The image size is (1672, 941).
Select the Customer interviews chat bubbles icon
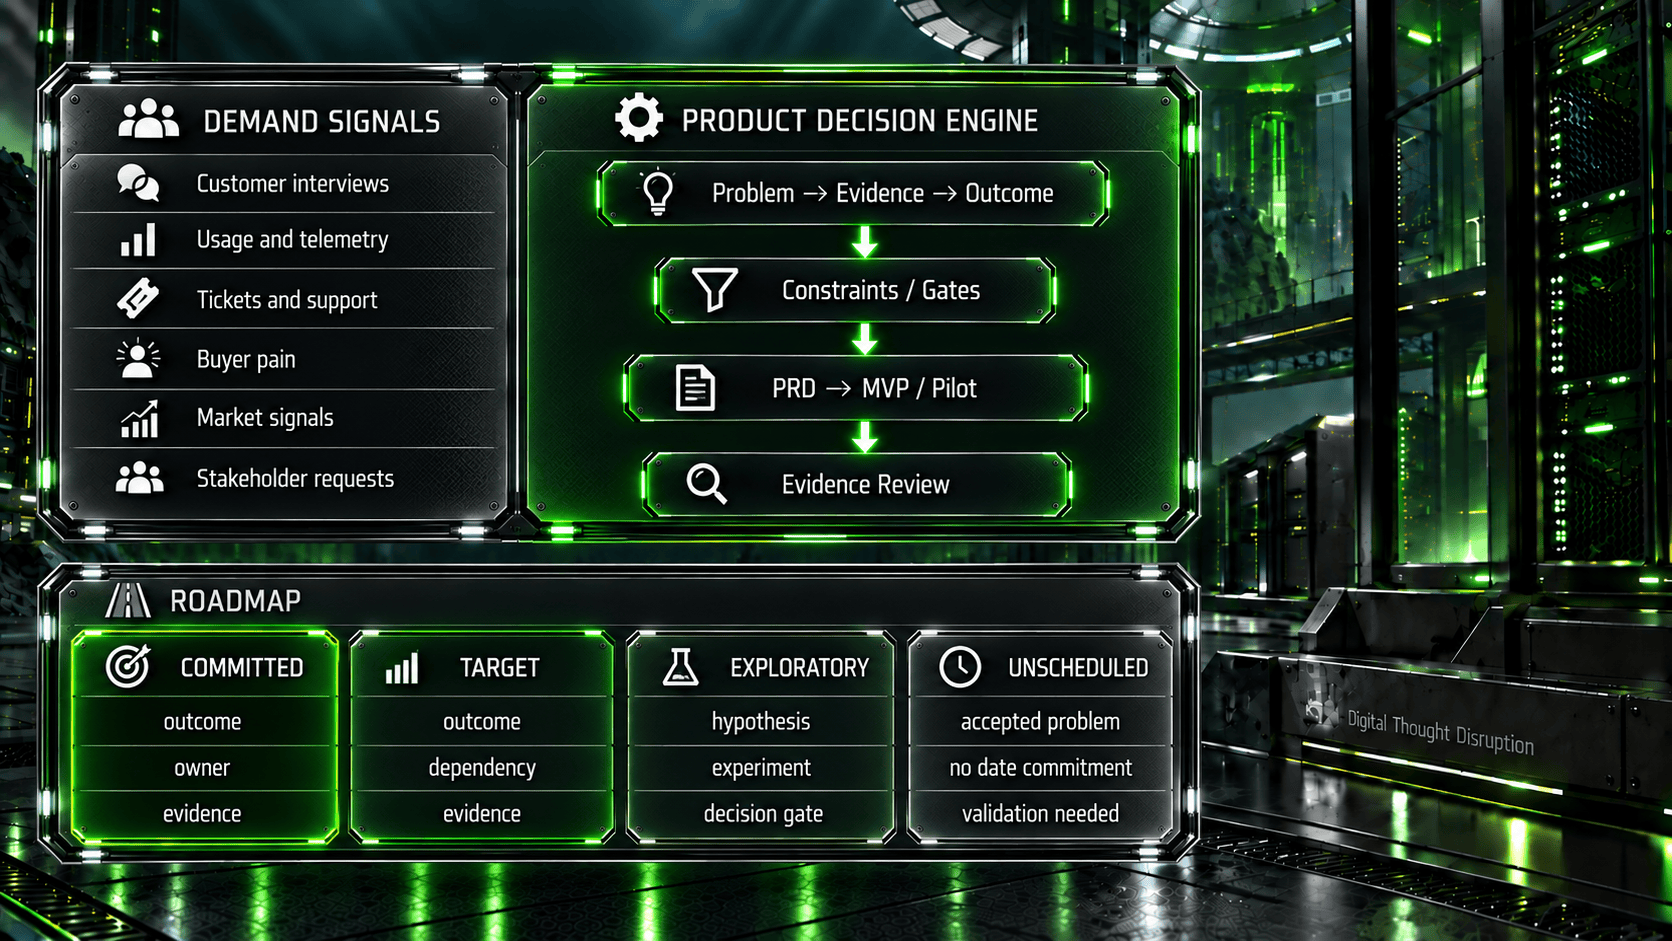(x=138, y=184)
